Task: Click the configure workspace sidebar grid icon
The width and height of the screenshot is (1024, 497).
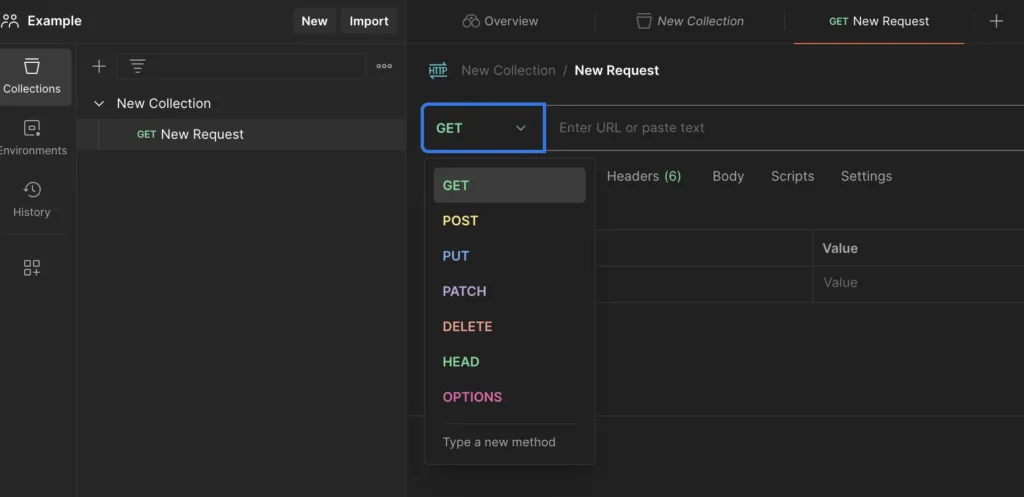Action: pos(32,267)
